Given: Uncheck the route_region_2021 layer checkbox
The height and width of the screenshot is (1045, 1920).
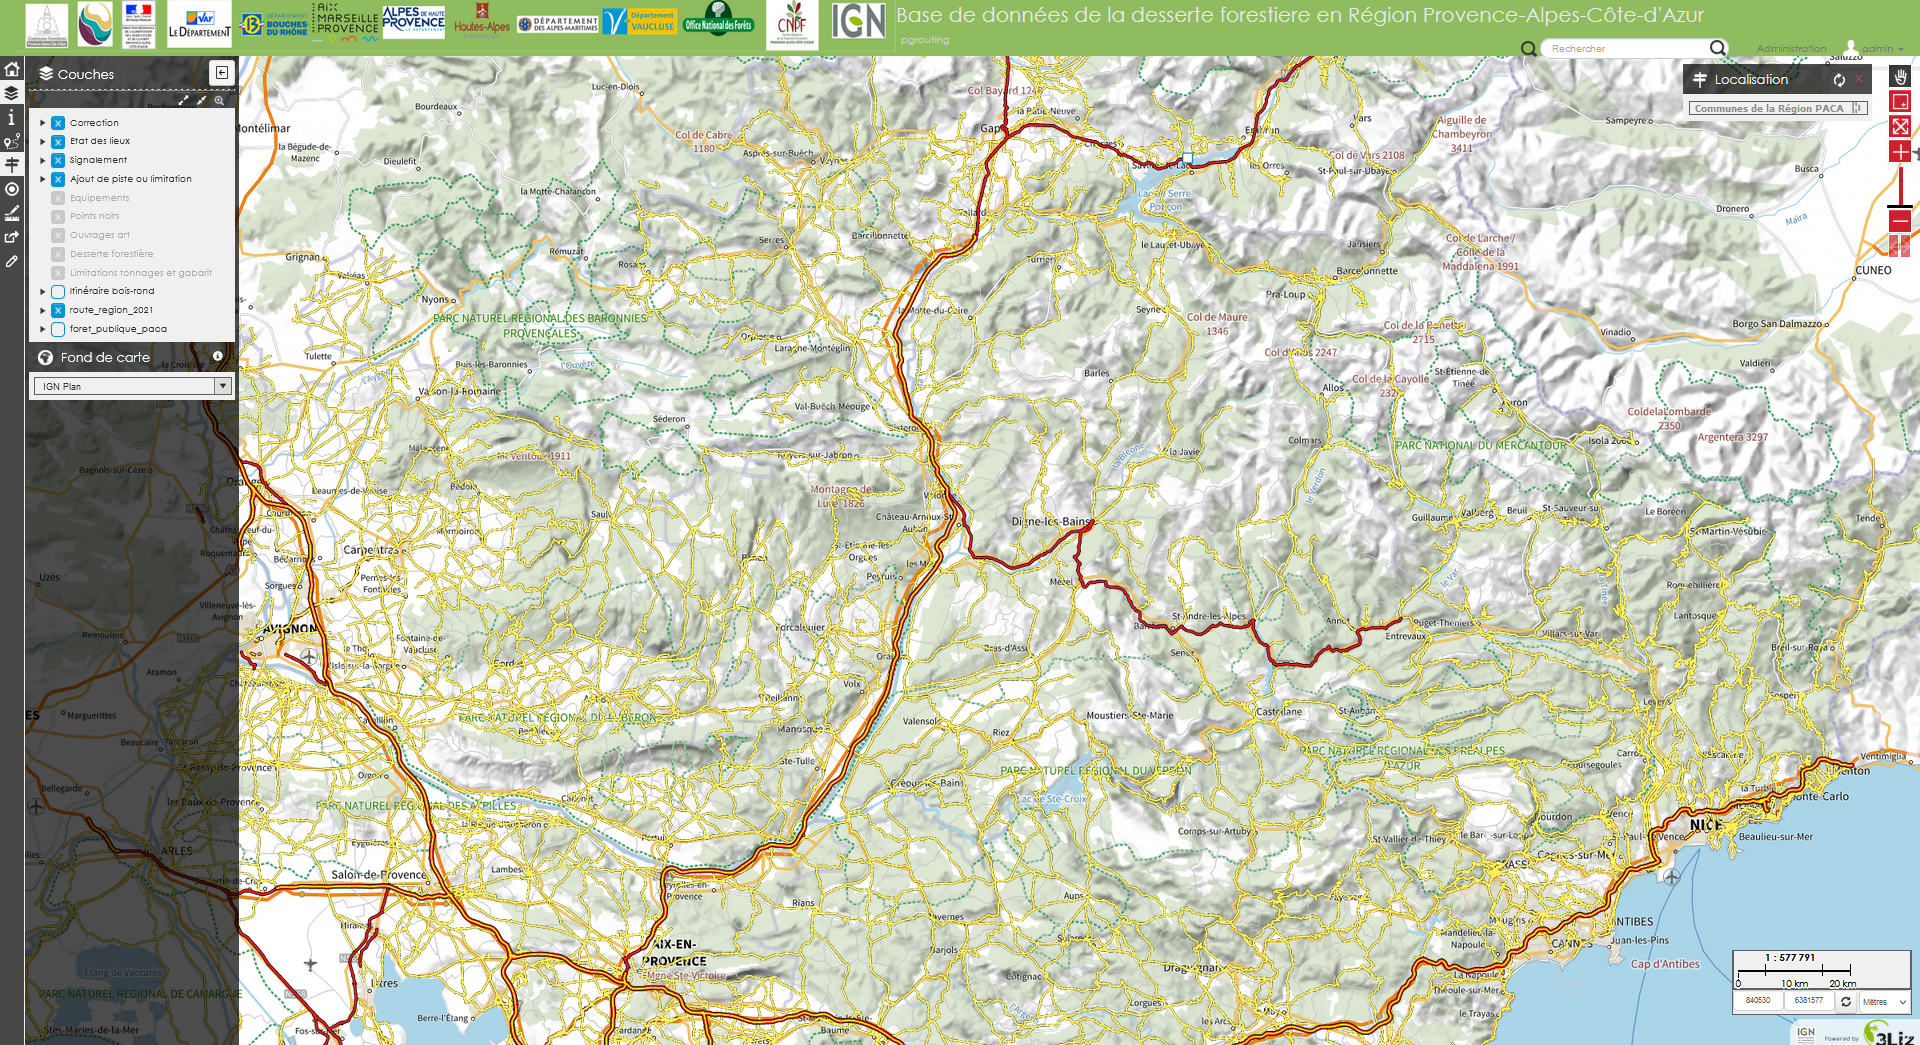Looking at the screenshot, I should click(58, 310).
